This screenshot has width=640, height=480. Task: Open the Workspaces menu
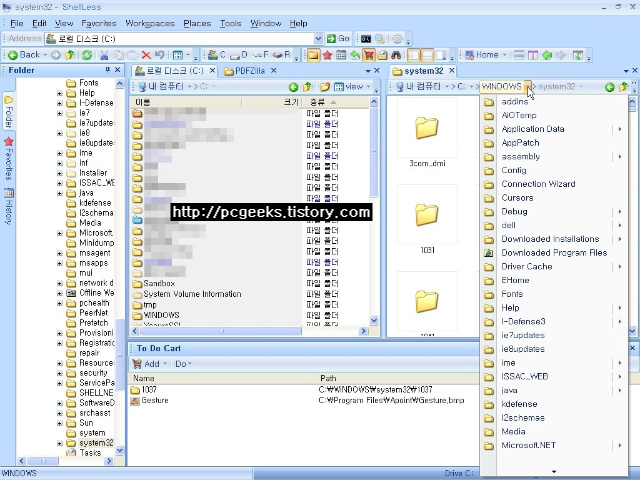[x=150, y=23]
